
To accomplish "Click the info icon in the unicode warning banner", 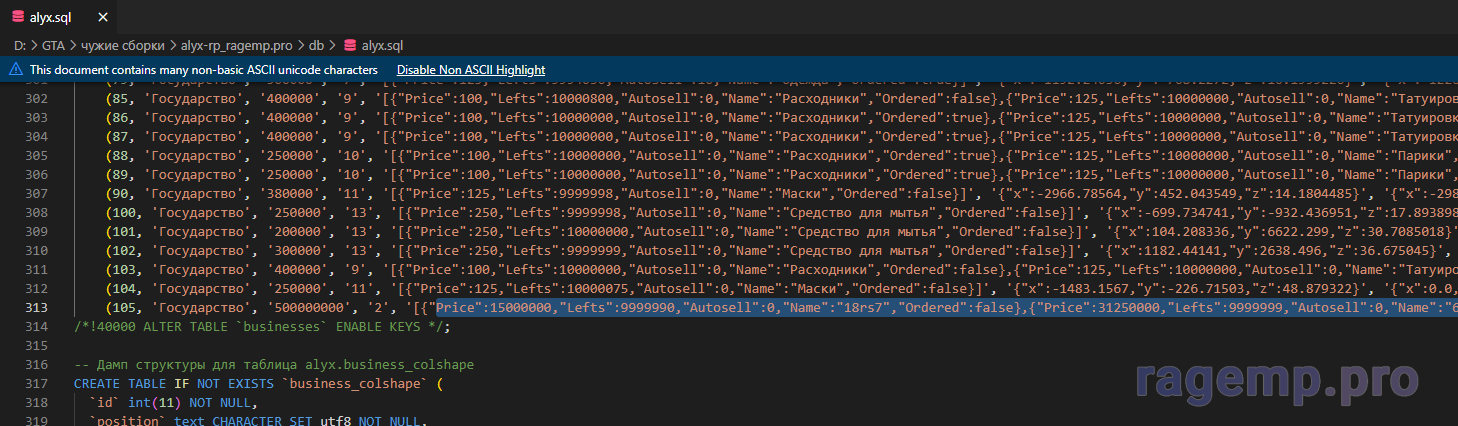I will pos(15,70).
